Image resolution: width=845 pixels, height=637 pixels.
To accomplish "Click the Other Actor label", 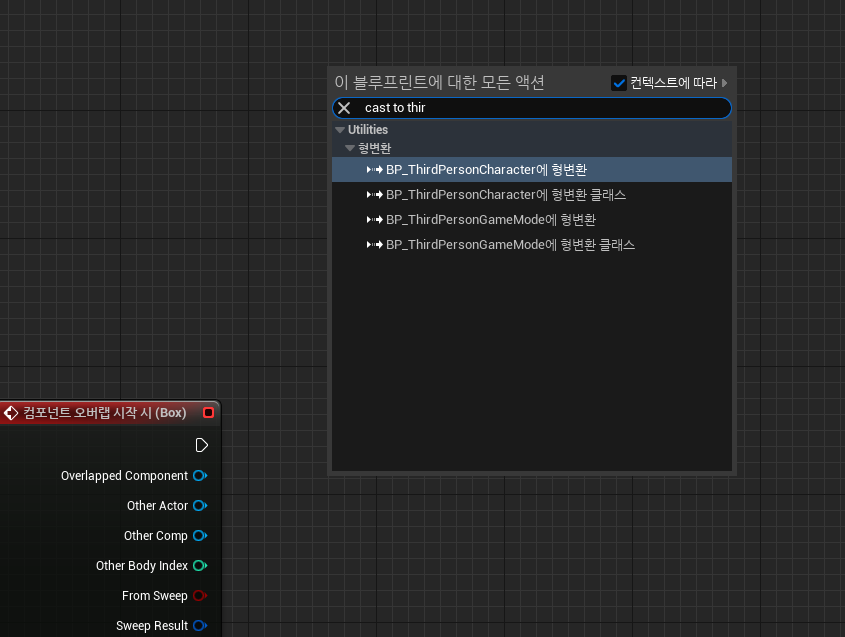I will click(157, 506).
